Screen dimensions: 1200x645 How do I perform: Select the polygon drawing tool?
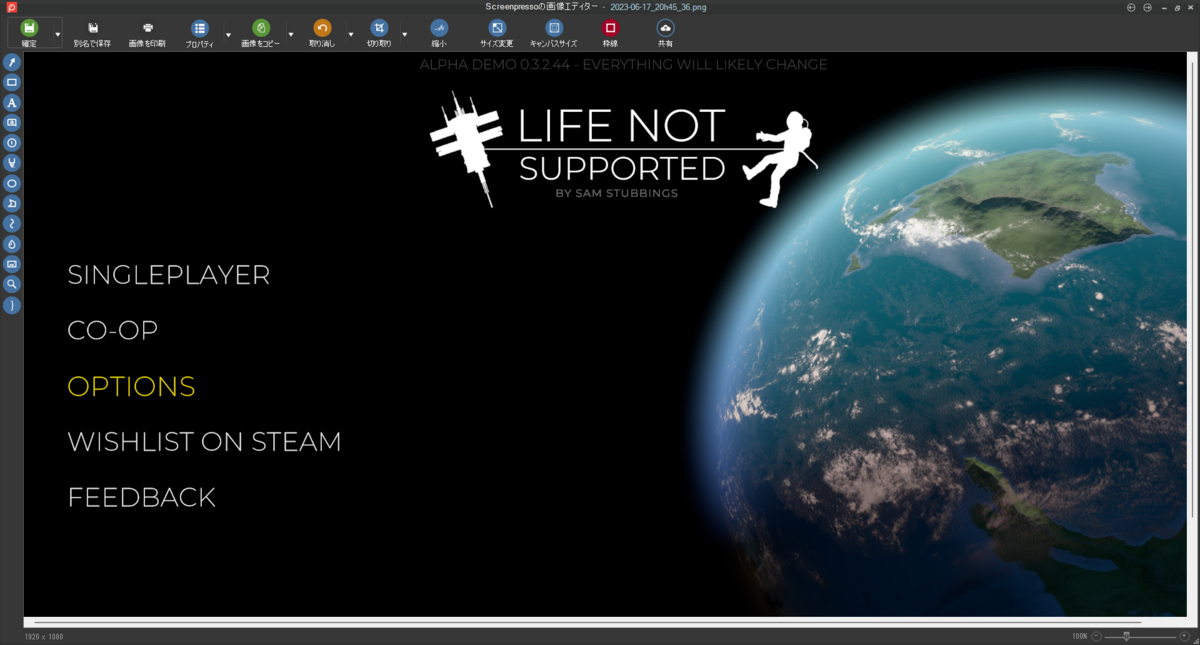pyautogui.click(x=12, y=203)
